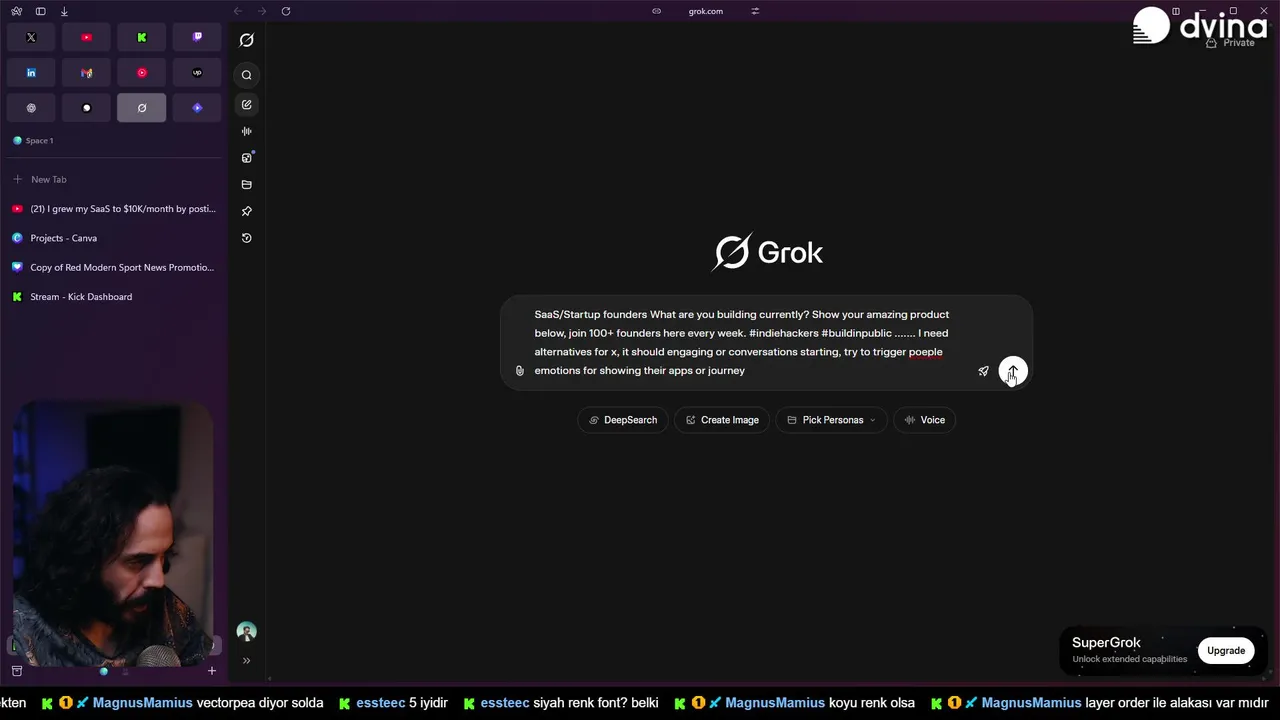
Task: Click the SuperGrok promo title
Action: 1106,643
